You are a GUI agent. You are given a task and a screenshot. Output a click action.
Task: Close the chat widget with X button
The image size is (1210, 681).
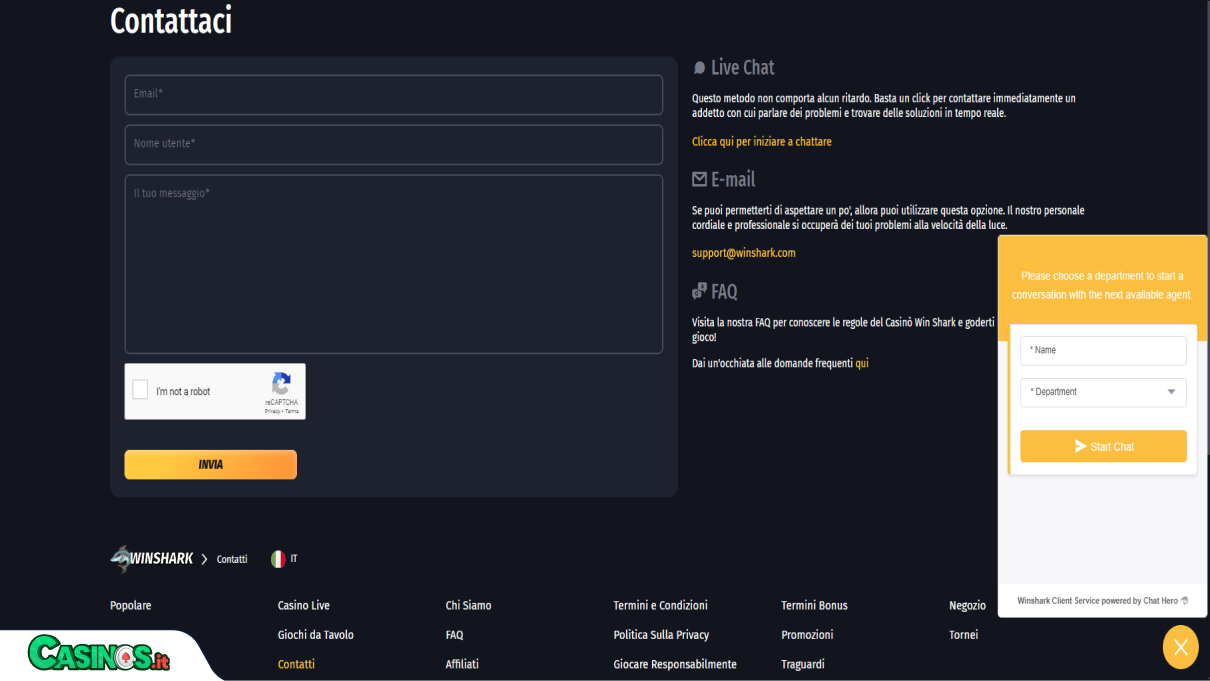pyautogui.click(x=1180, y=647)
